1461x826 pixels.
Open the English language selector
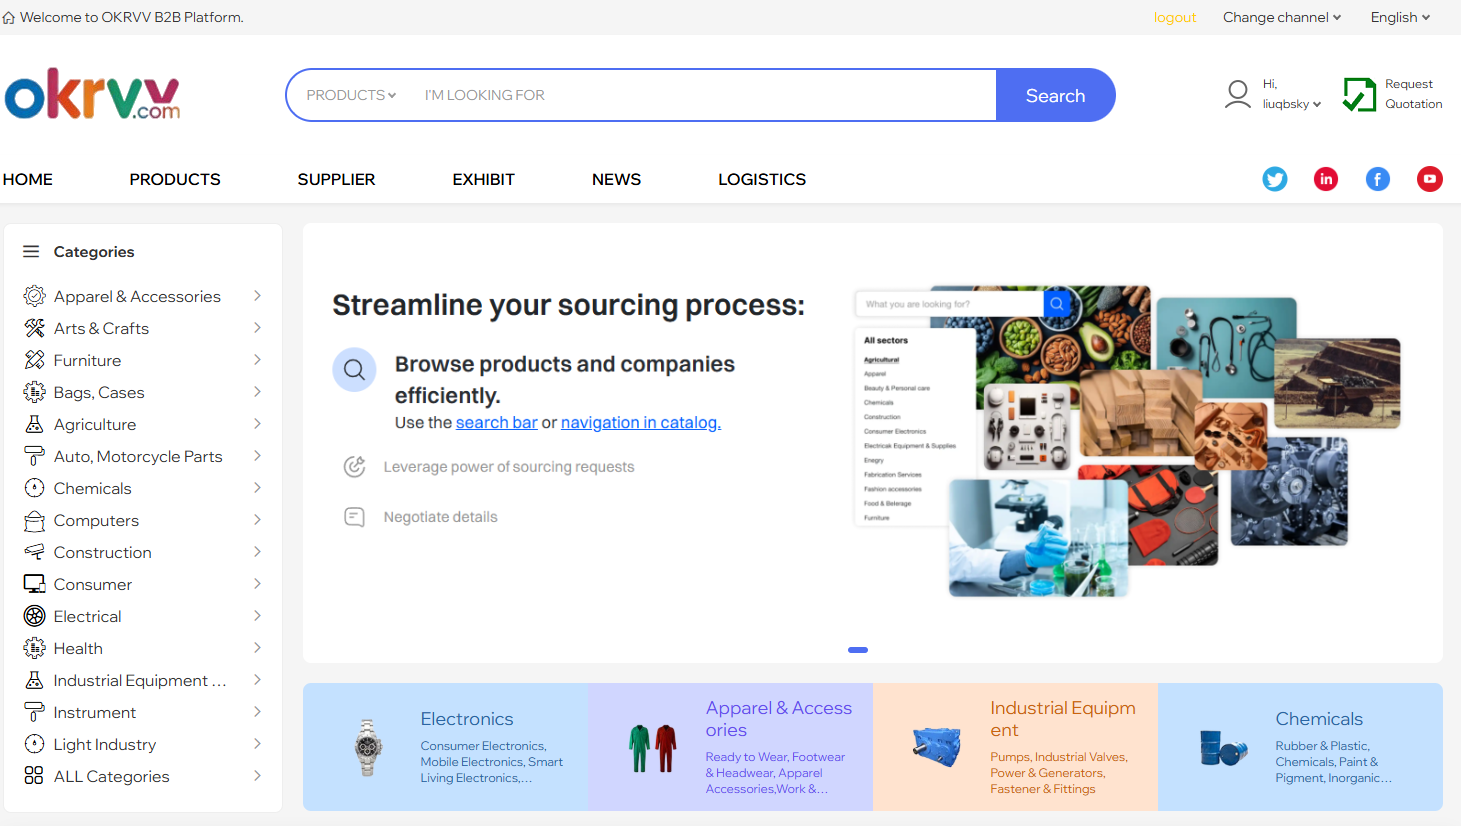1399,17
